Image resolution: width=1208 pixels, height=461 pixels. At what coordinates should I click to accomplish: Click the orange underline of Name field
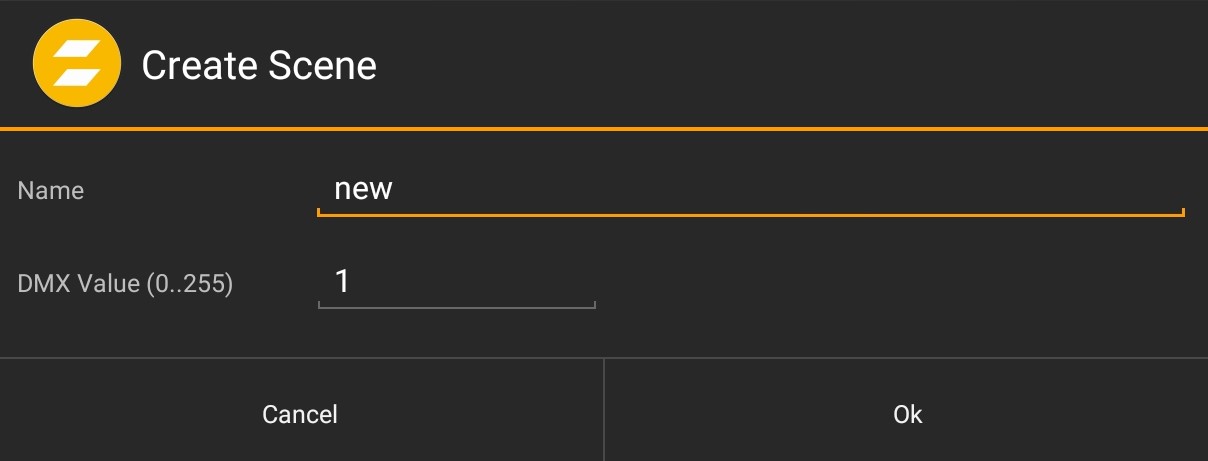pos(750,214)
